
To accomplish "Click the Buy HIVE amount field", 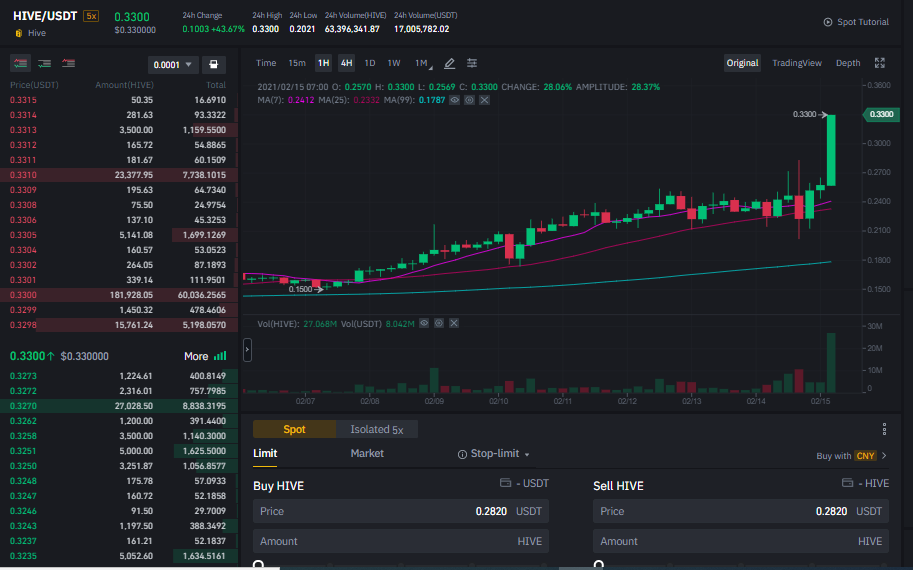I will (401, 541).
